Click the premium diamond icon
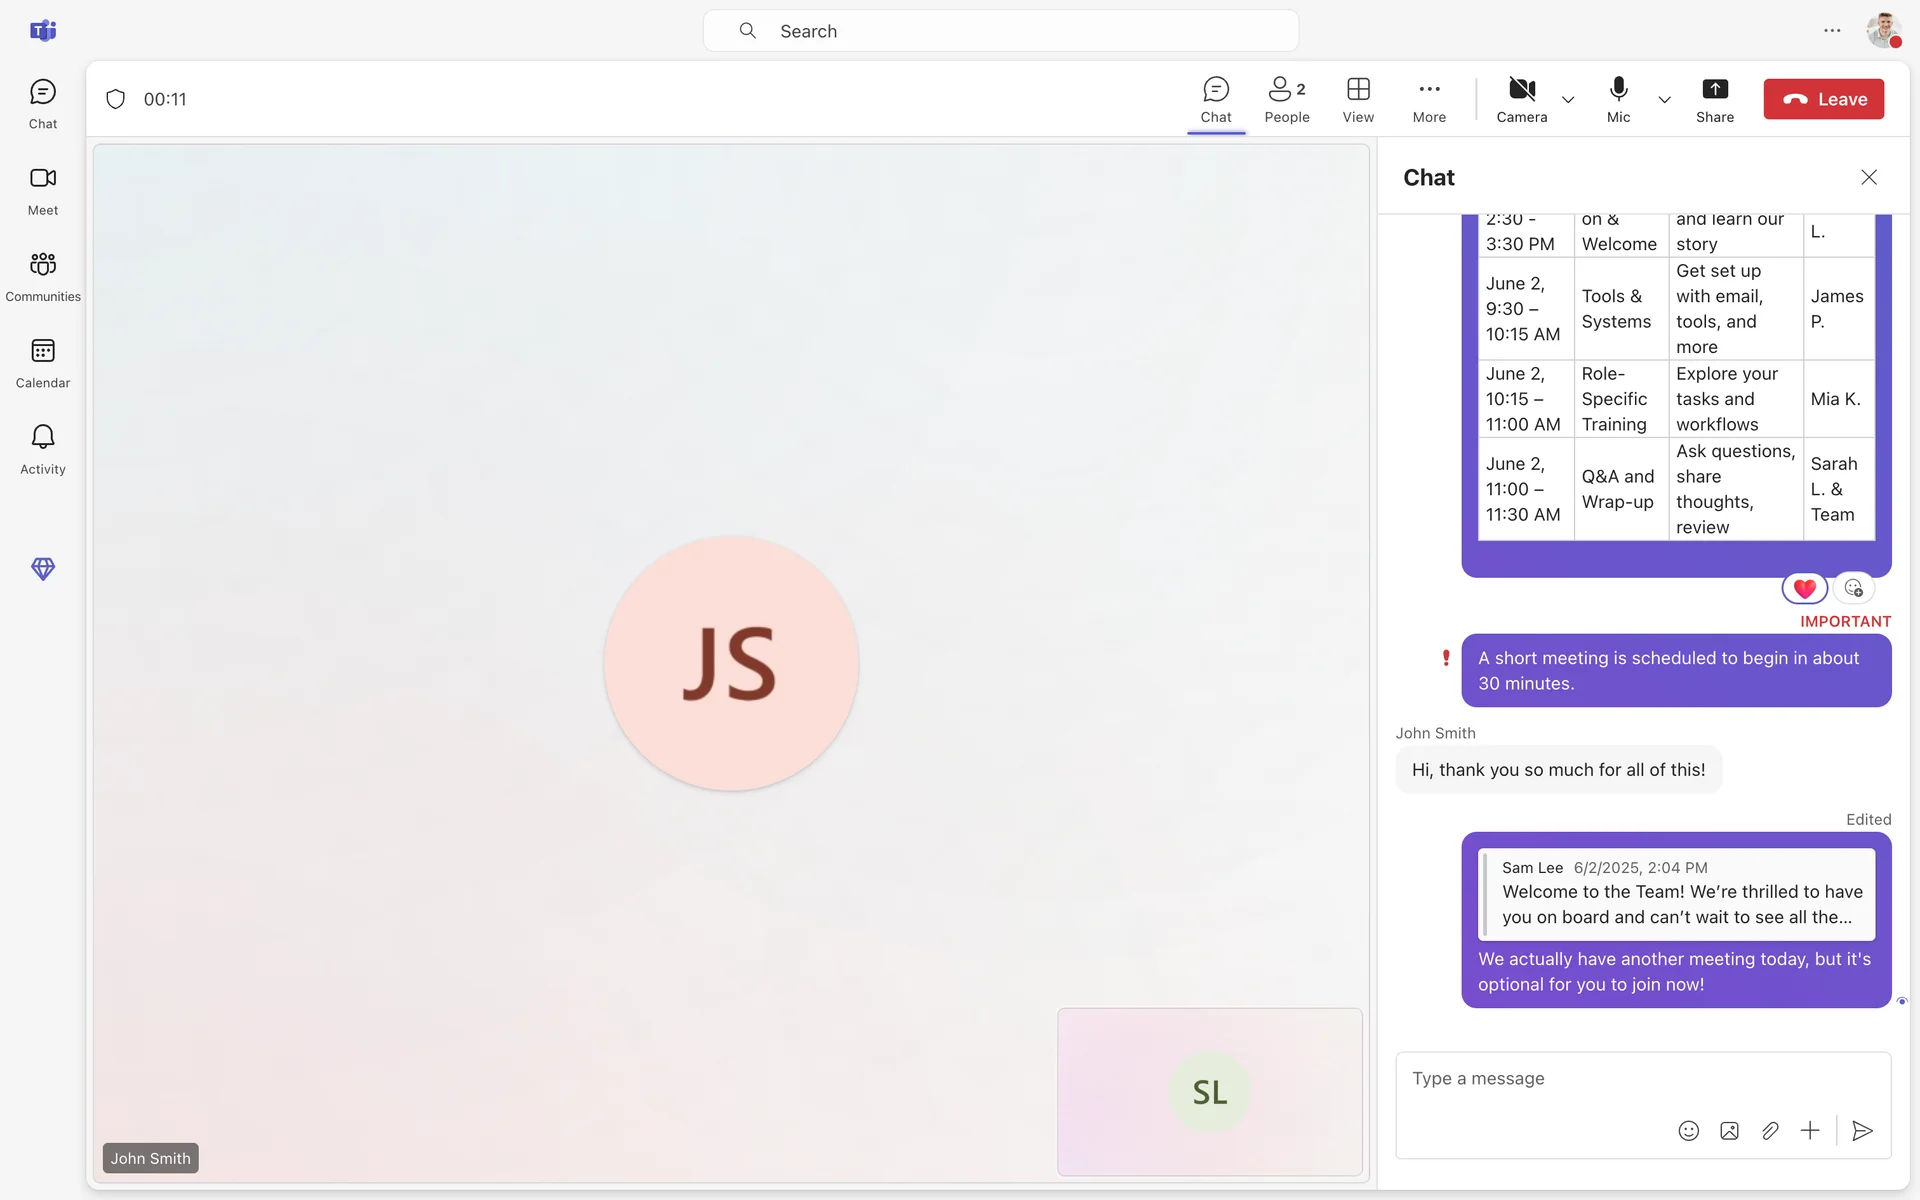Viewport: 1920px width, 1200px height. (43, 569)
